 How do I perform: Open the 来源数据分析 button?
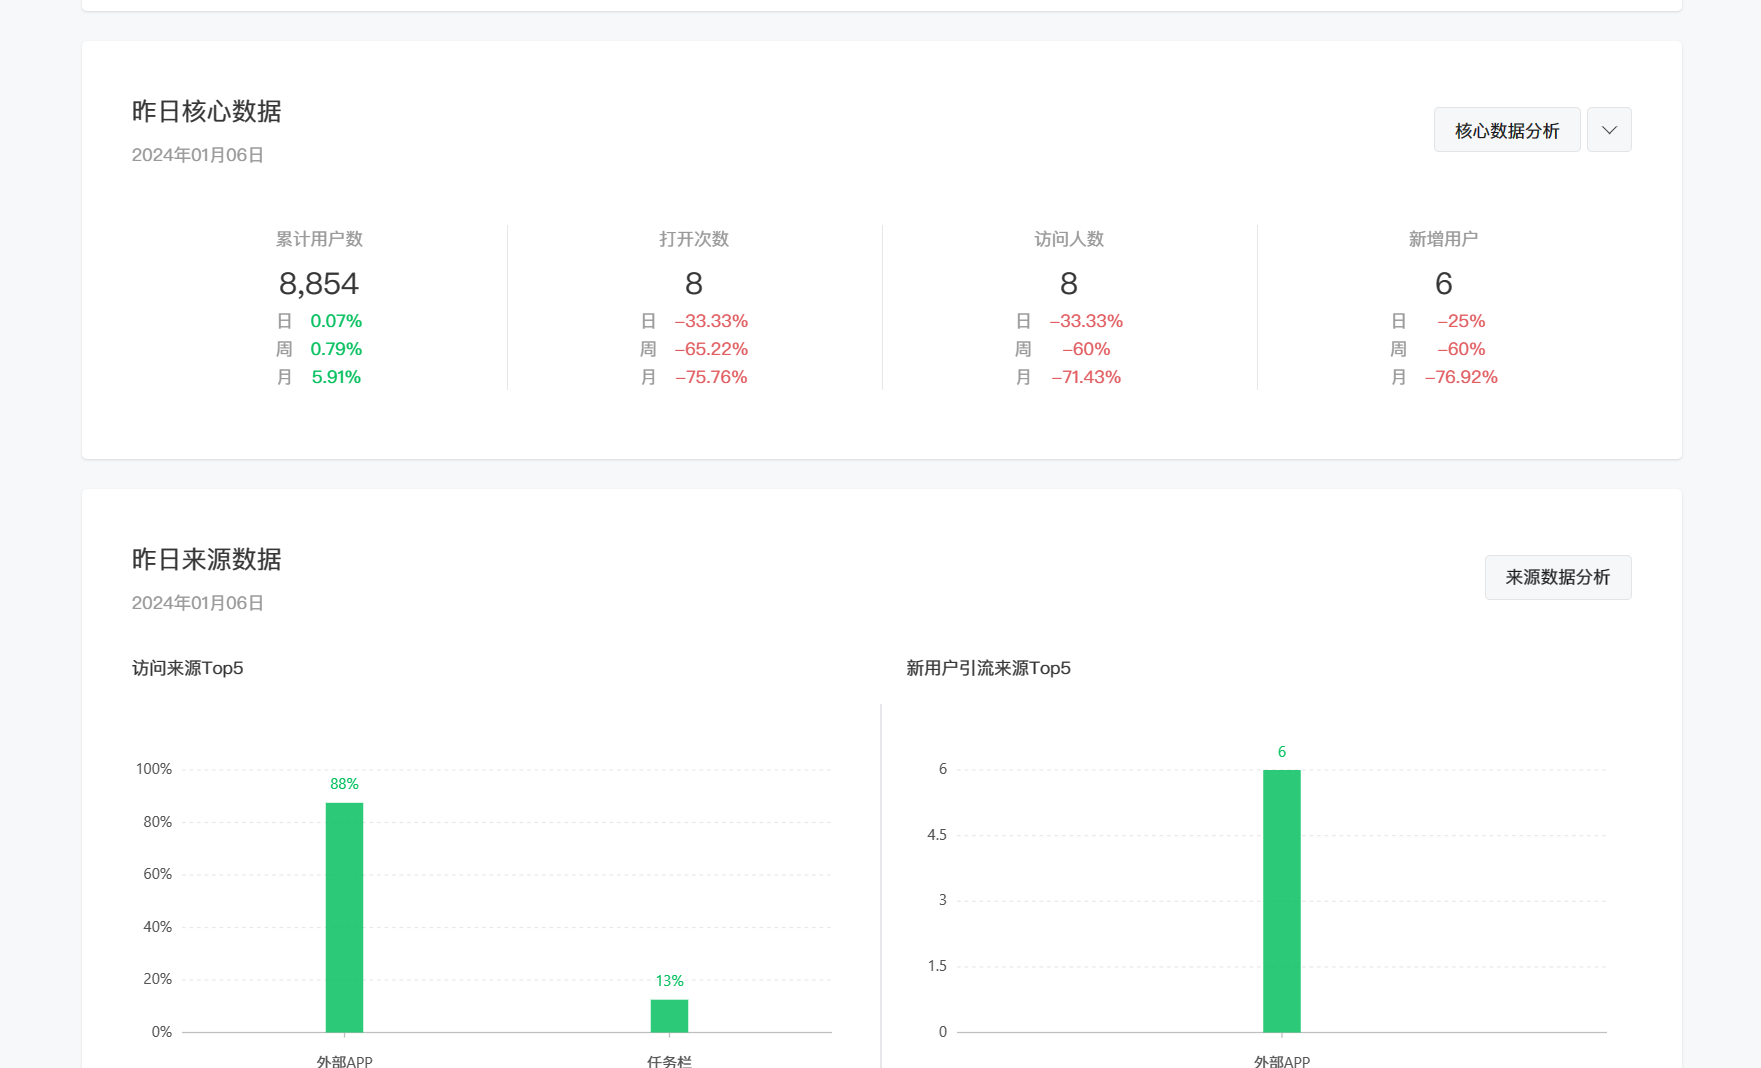tap(1557, 578)
